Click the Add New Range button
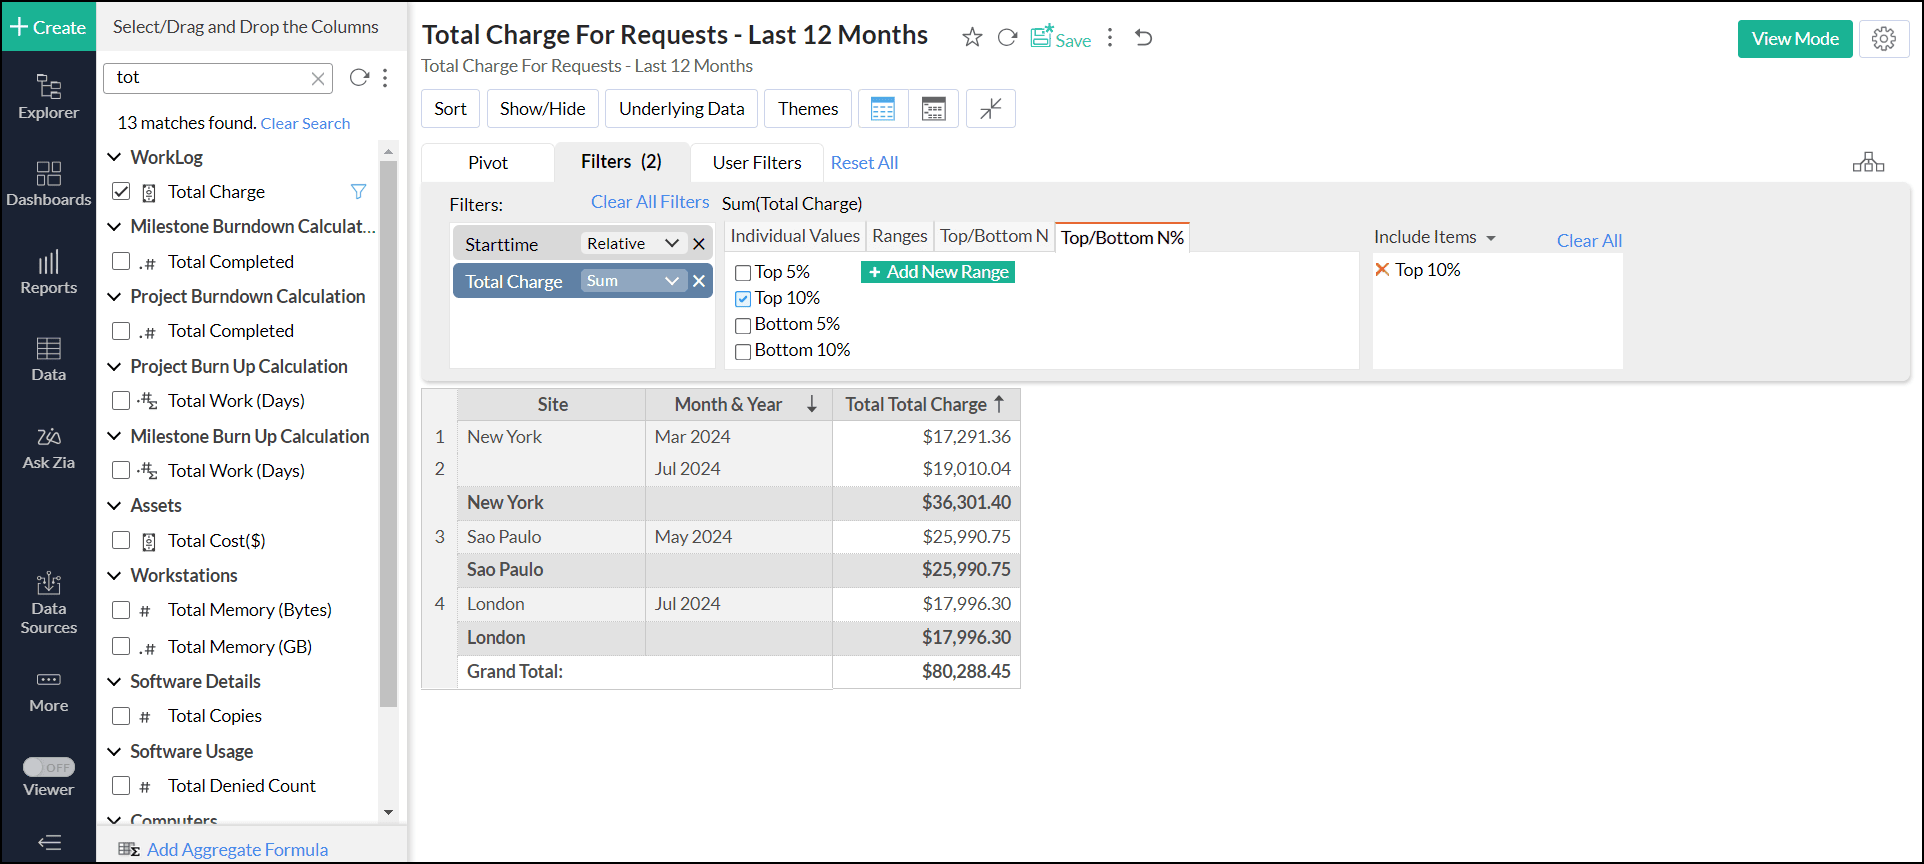 (x=937, y=272)
